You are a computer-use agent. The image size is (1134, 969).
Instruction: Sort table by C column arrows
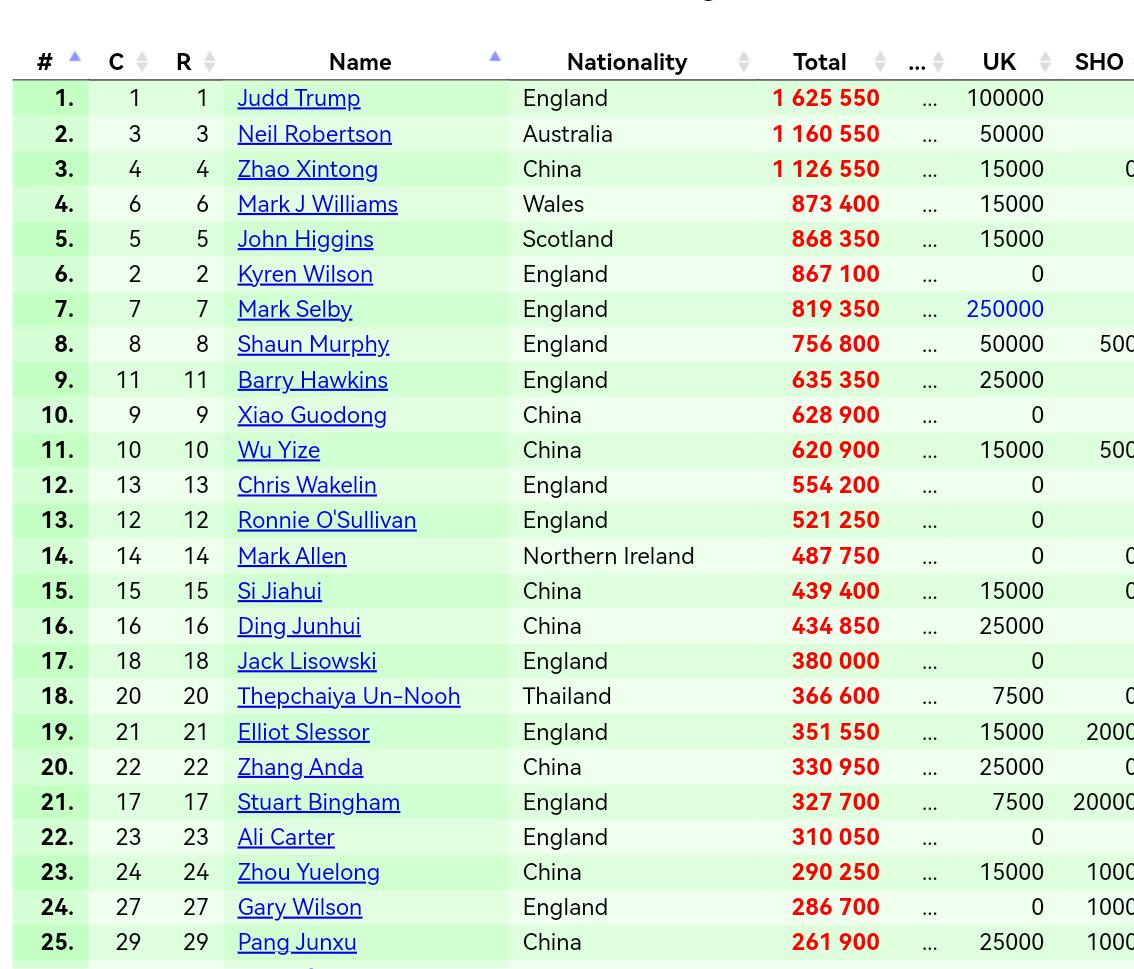point(142,61)
